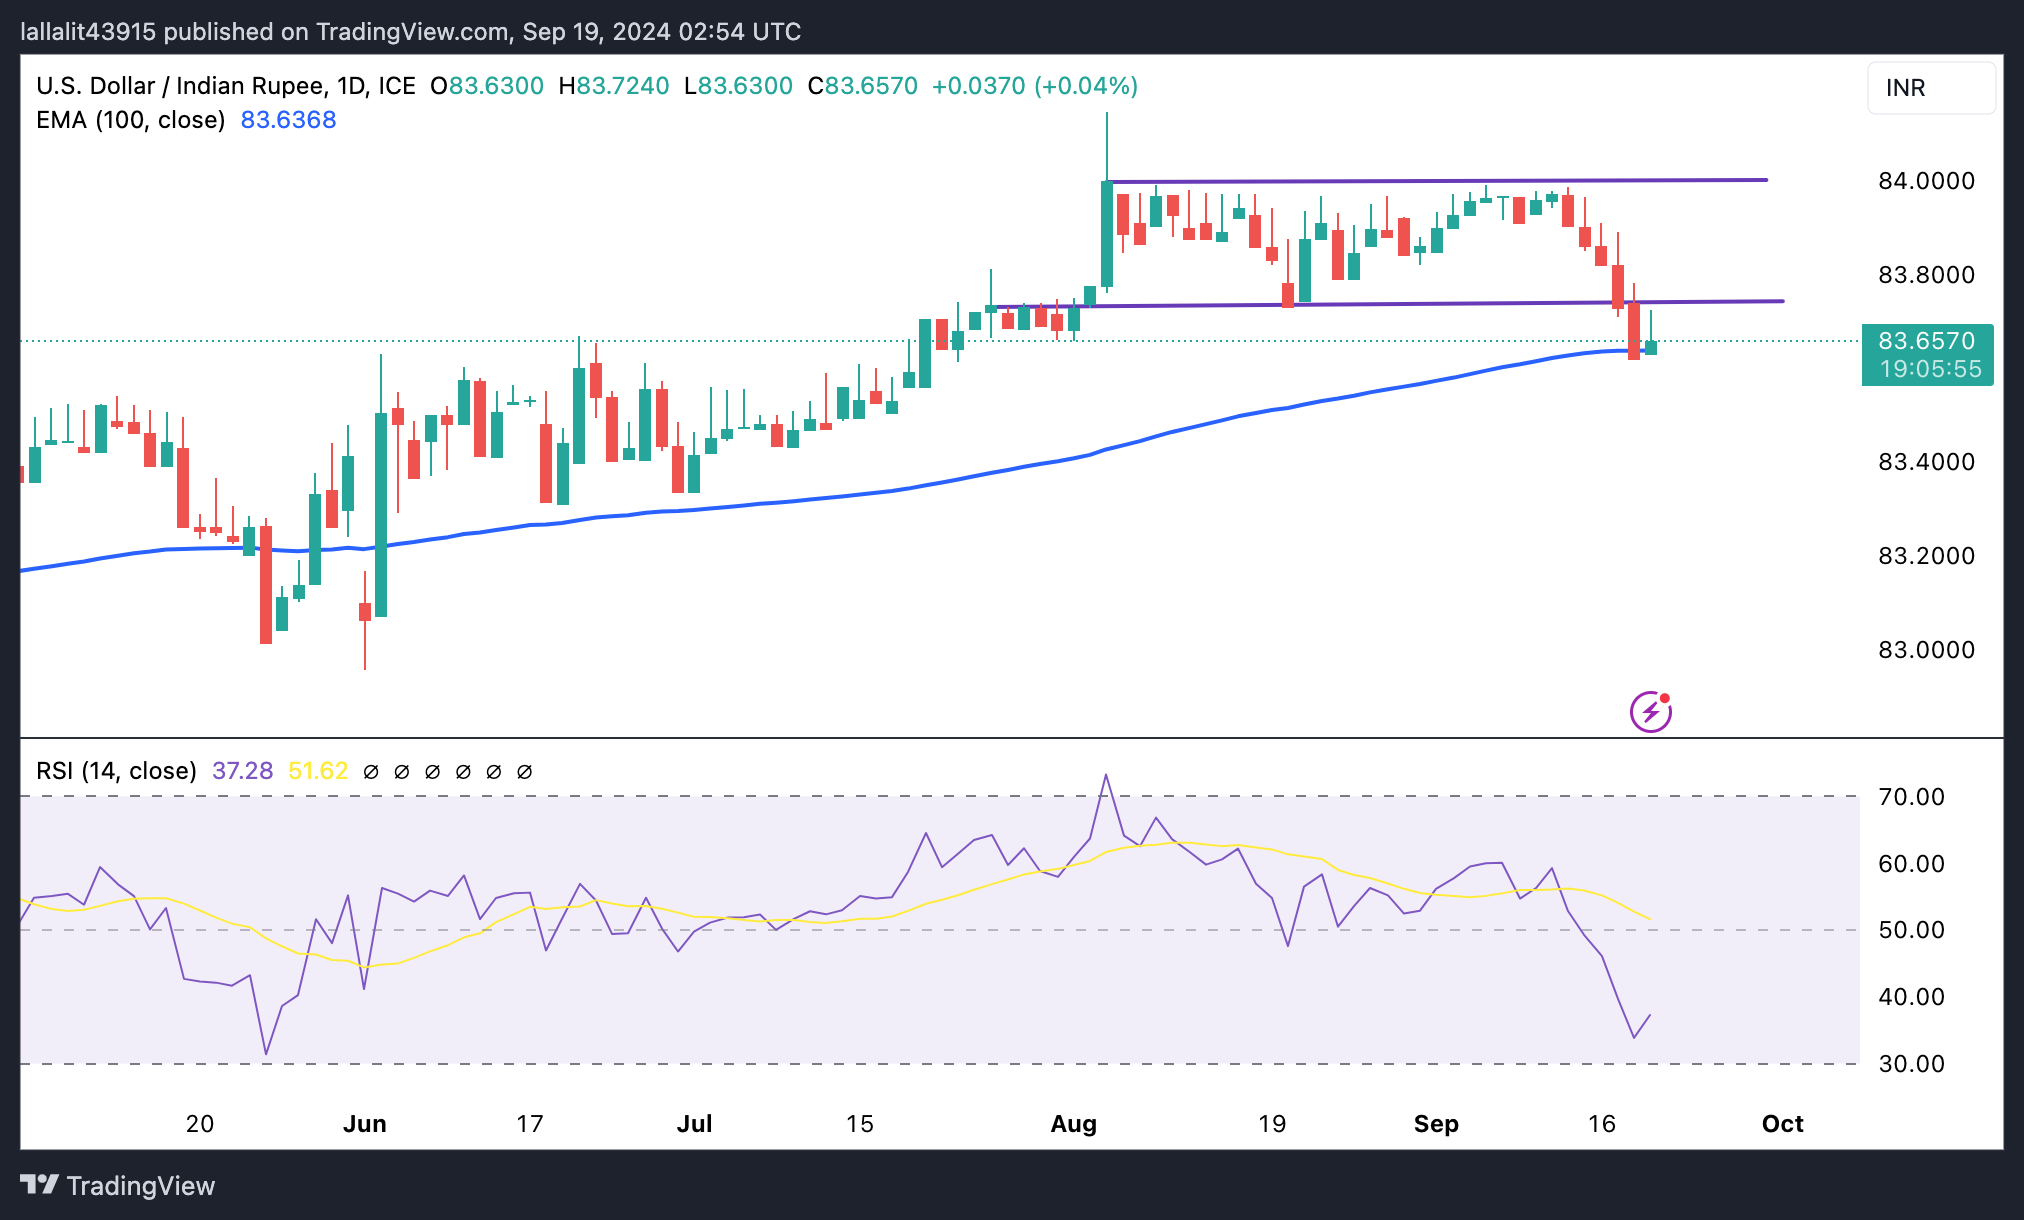2024x1220 pixels.
Task: Click the purple RSI value 37.28
Action: click(x=242, y=771)
